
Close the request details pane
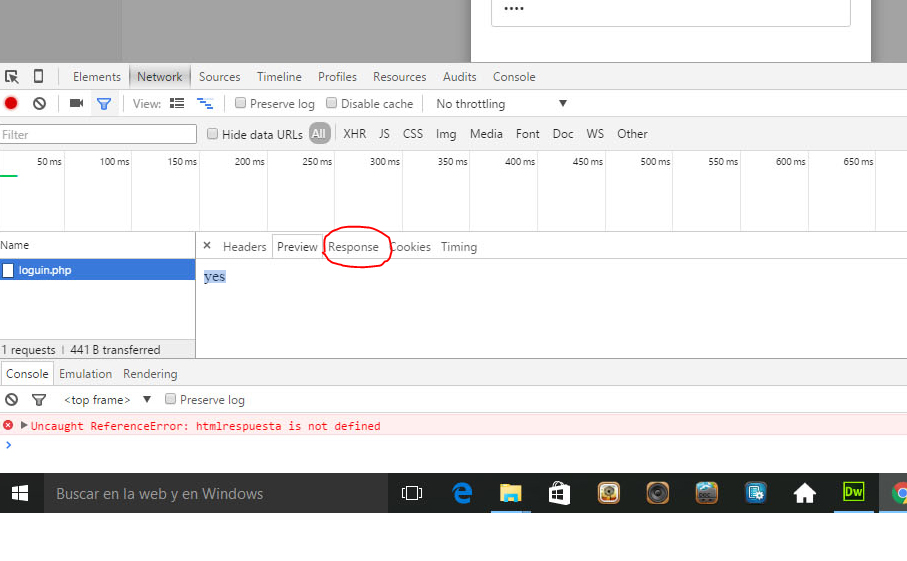tap(207, 246)
